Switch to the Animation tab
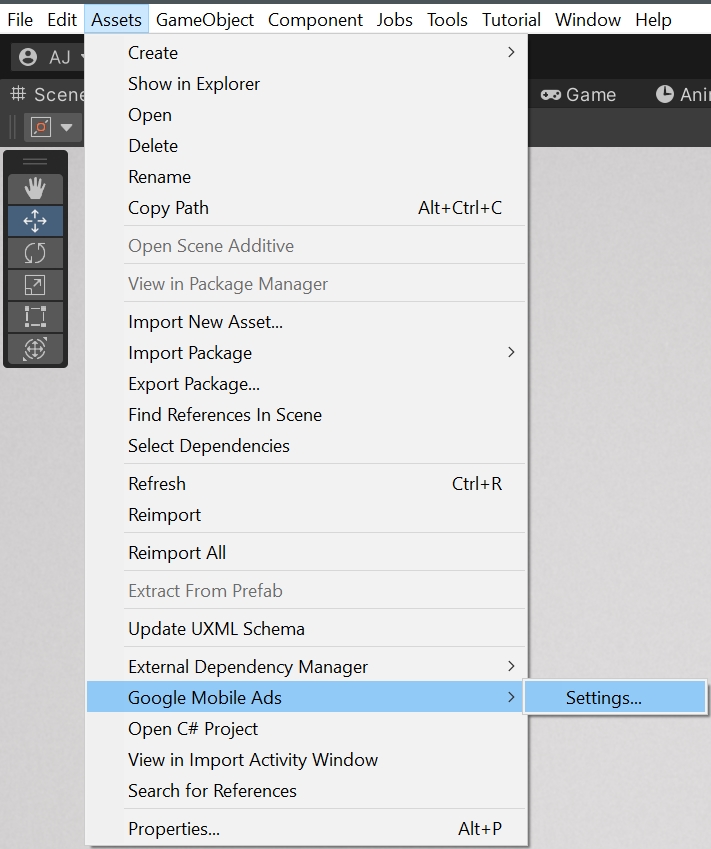711x849 pixels. [x=682, y=95]
